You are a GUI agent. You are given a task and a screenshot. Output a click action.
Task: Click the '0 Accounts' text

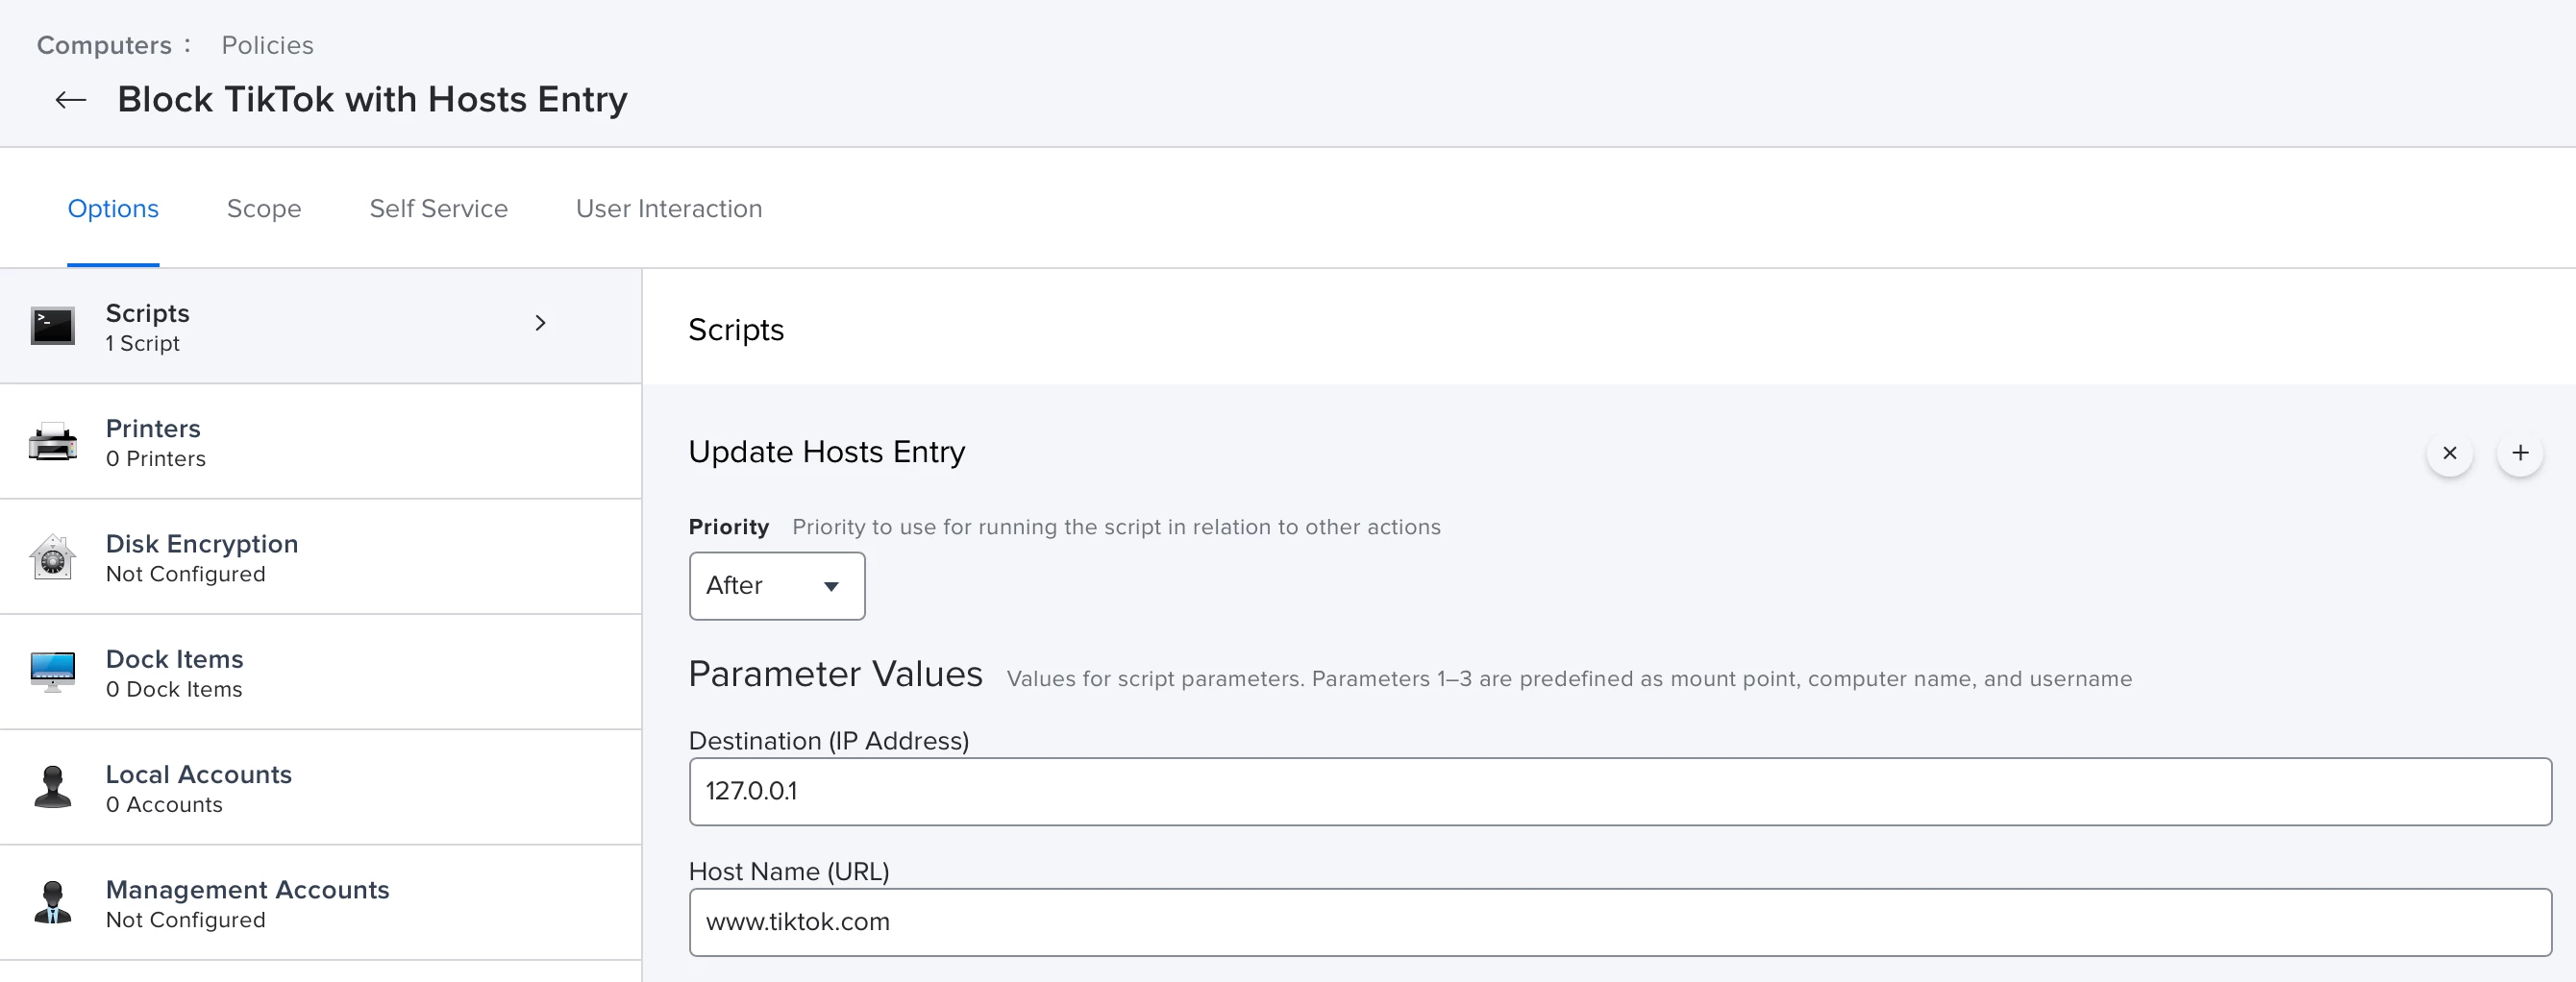(x=164, y=805)
